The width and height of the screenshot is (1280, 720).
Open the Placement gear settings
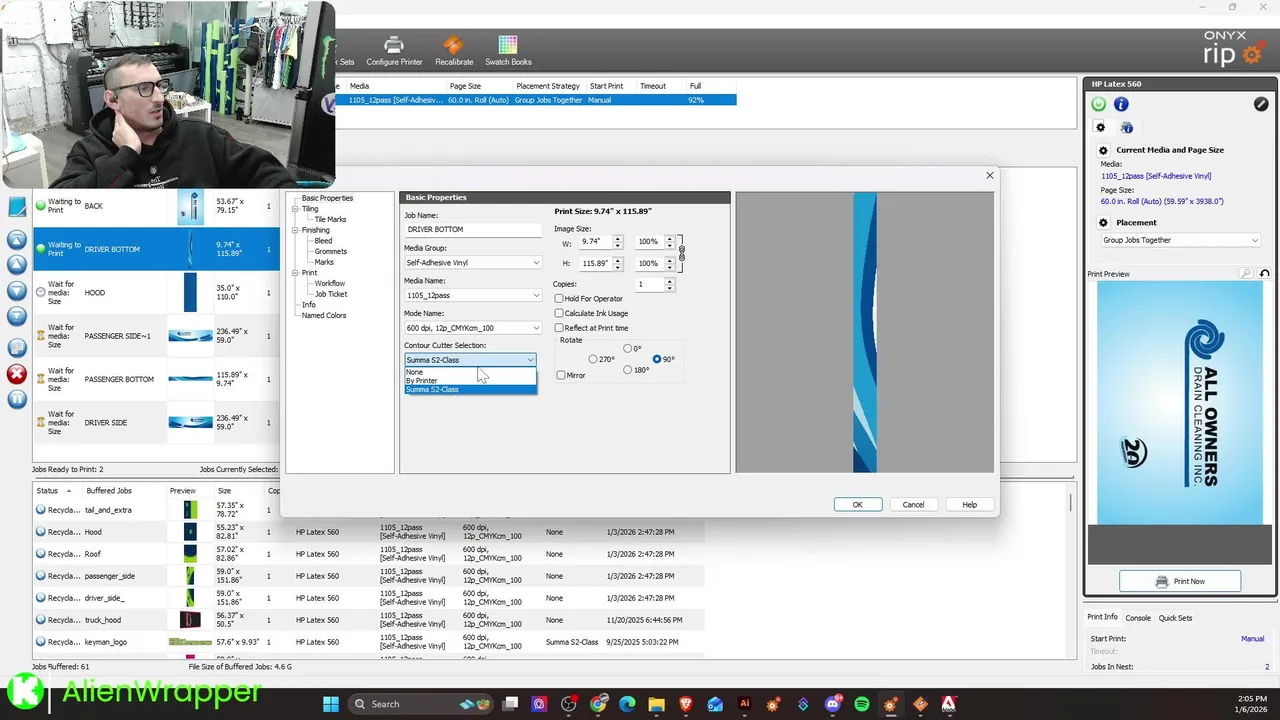coord(1103,223)
